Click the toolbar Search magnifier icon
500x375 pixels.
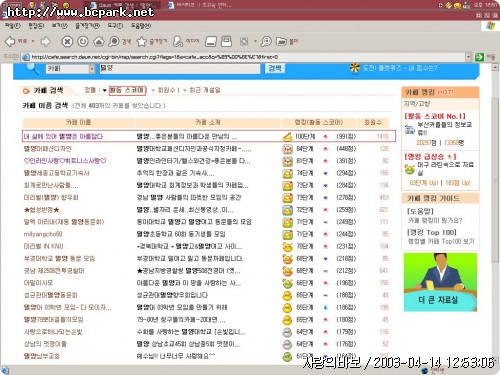pyautogui.click(x=114, y=41)
